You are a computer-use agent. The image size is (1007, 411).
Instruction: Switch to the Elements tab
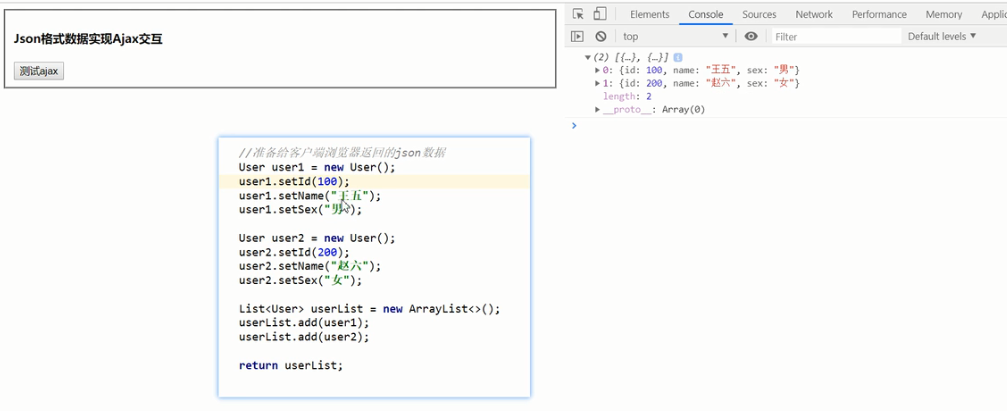click(649, 14)
